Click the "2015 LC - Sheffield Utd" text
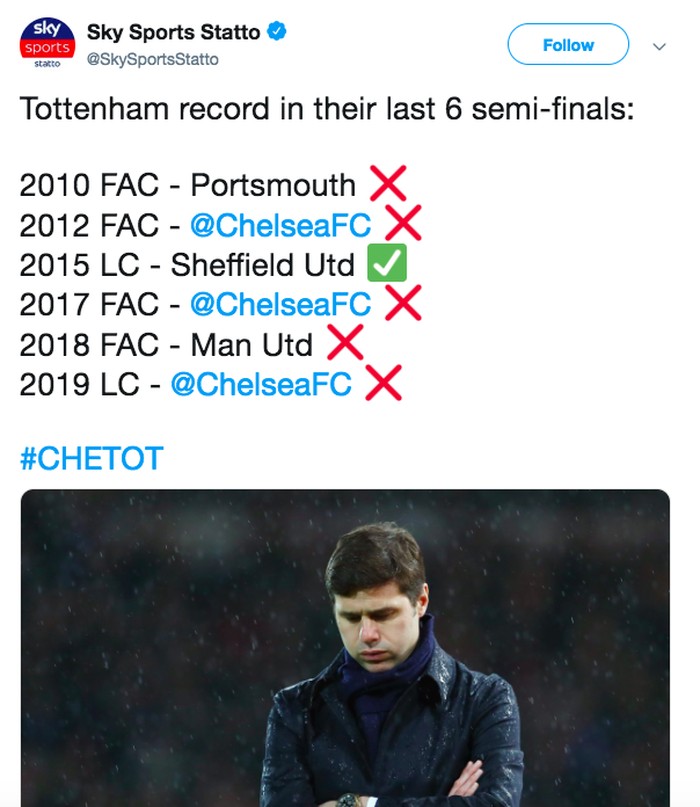The image size is (700, 807). point(187,265)
